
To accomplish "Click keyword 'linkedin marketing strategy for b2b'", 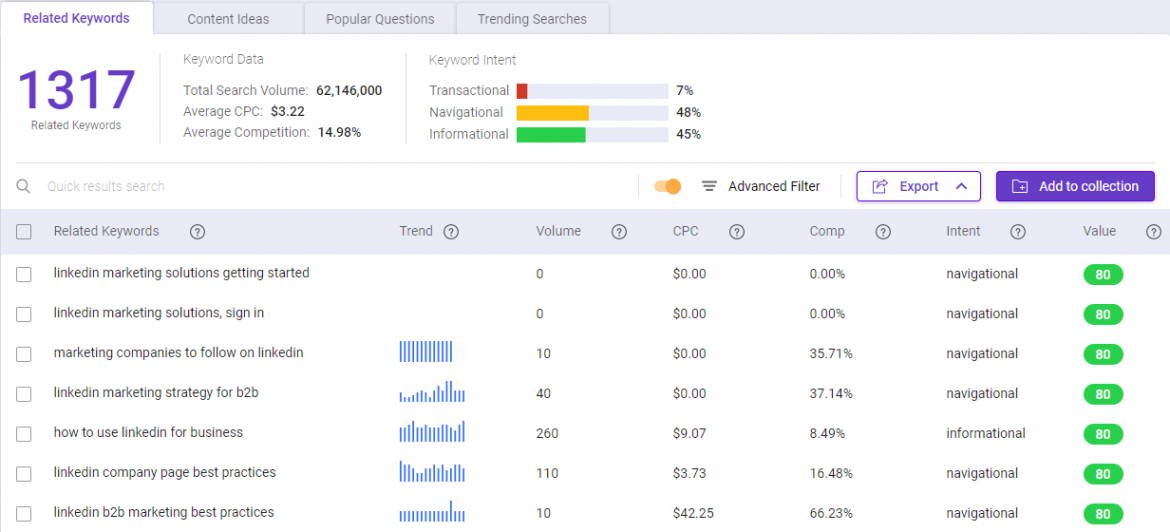I will 156,392.
